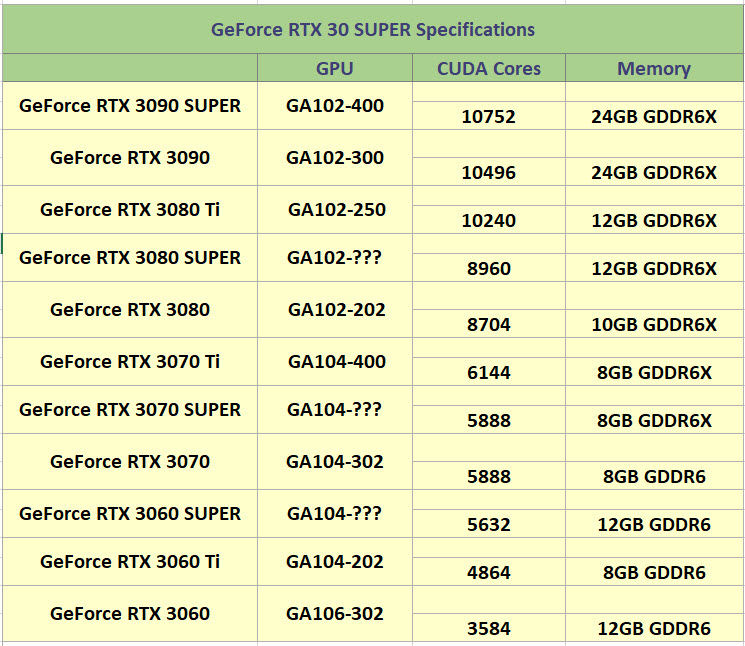
Task: Select the 8GB GDDR6X cell in RTX 3070 SUPER row
Action: tap(654, 420)
